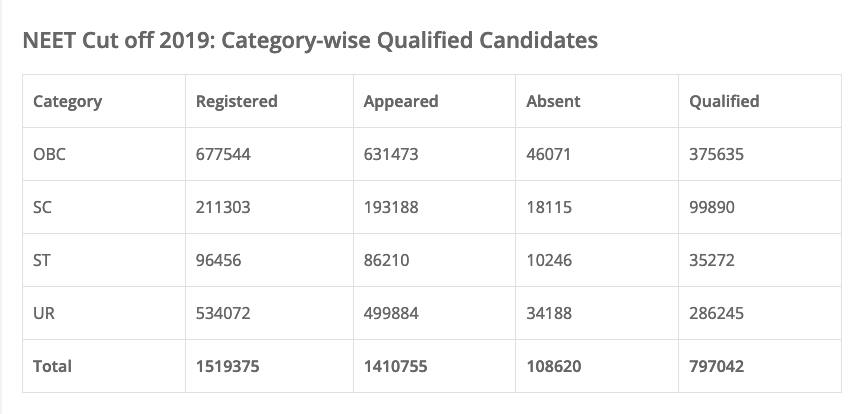
Task: Click UR absent value 34188
Action: coord(549,313)
